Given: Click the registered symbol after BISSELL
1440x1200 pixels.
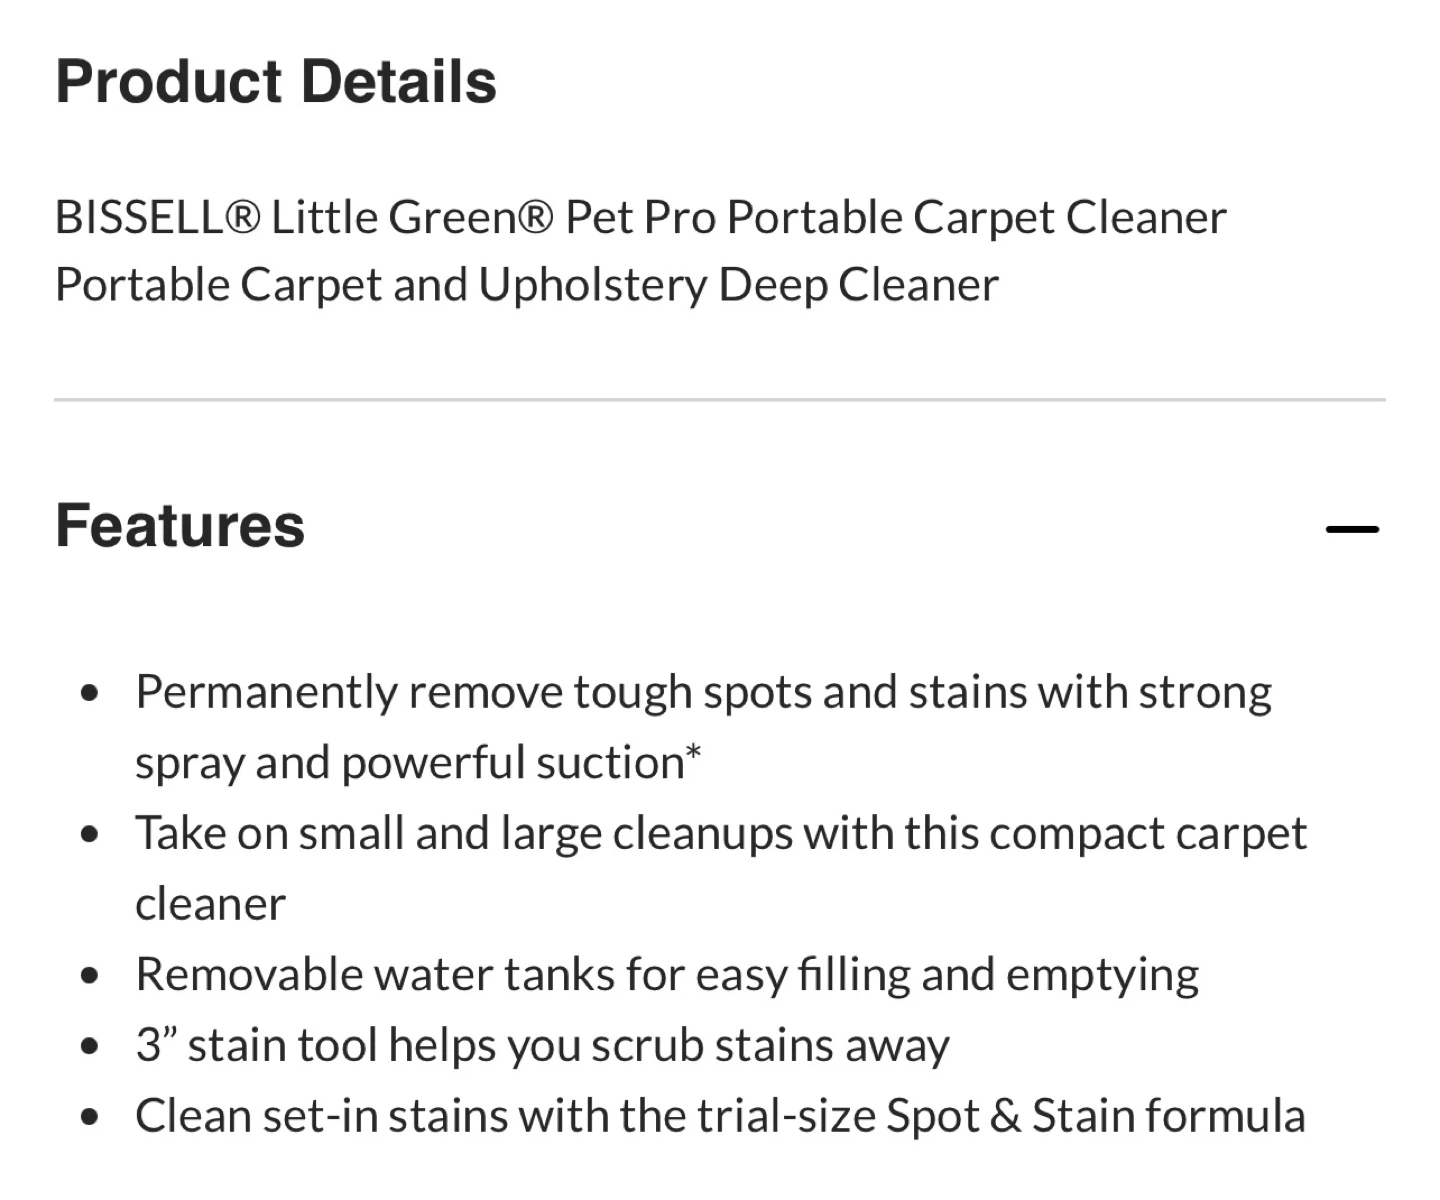Looking at the screenshot, I should click(242, 217).
